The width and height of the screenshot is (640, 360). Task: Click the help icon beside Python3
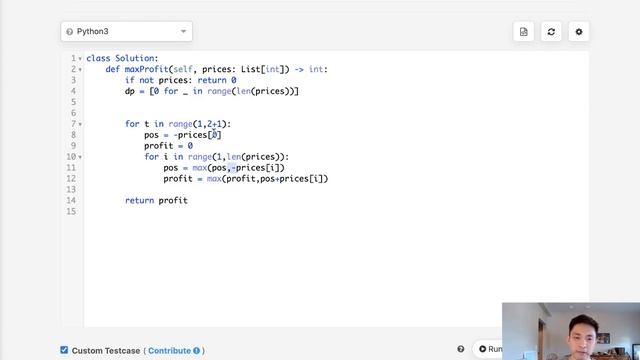[69, 31]
